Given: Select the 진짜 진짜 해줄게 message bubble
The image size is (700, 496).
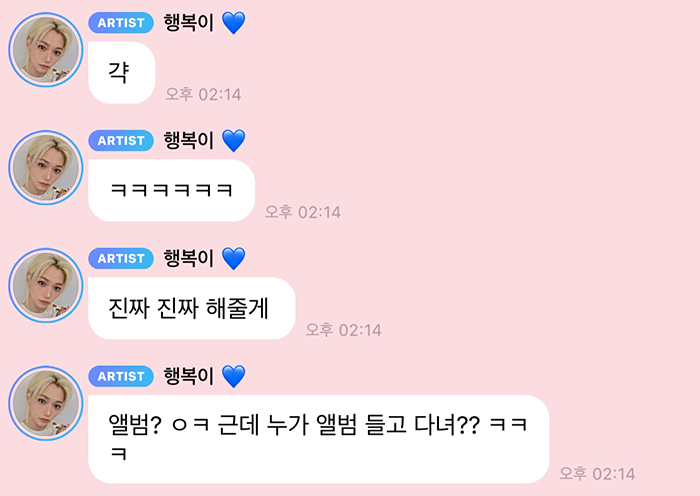Looking at the screenshot, I should (192, 308).
